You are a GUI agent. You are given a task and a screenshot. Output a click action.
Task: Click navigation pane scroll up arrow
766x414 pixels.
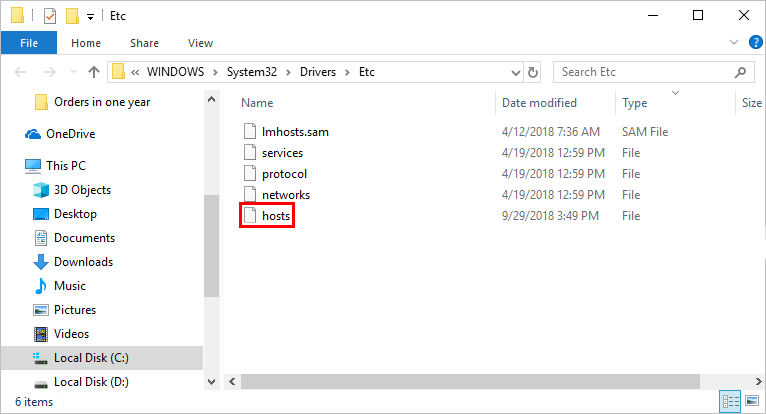(x=212, y=99)
